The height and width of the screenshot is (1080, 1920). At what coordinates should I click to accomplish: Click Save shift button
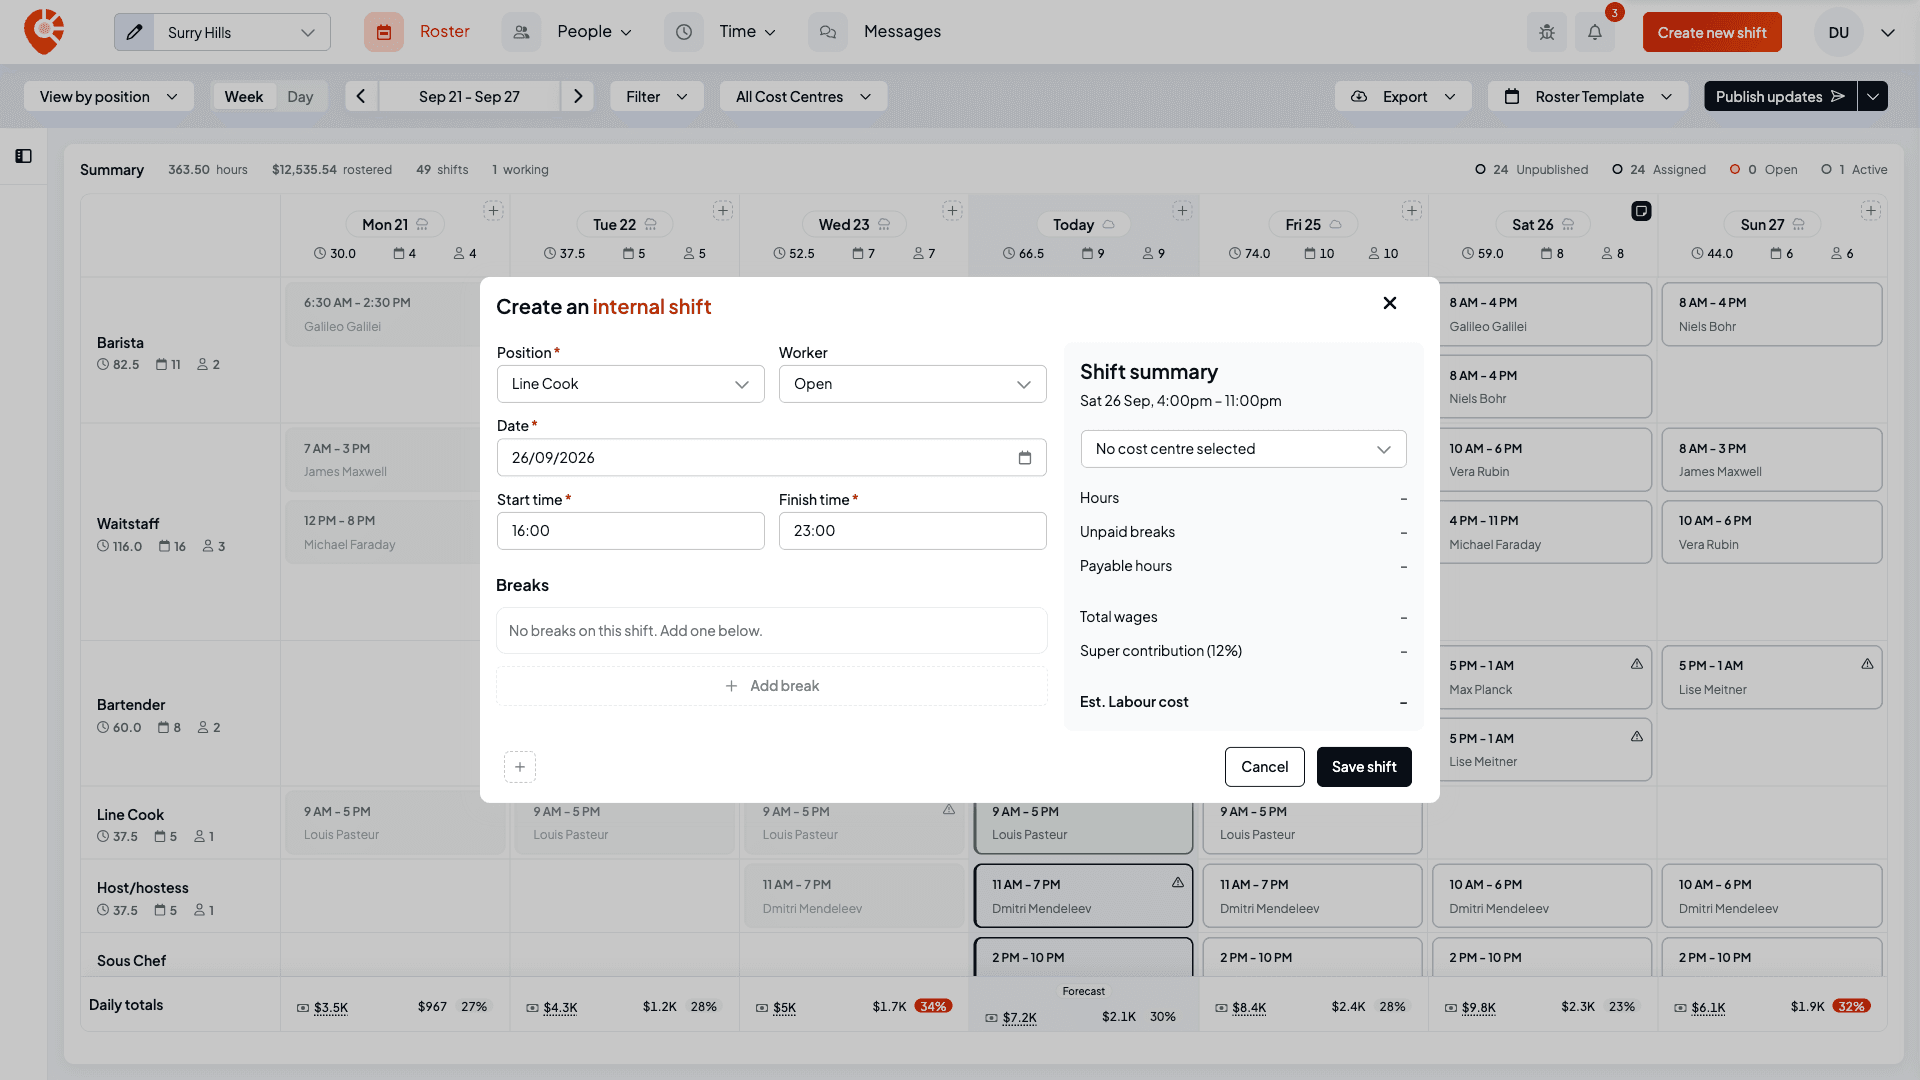1364,767
